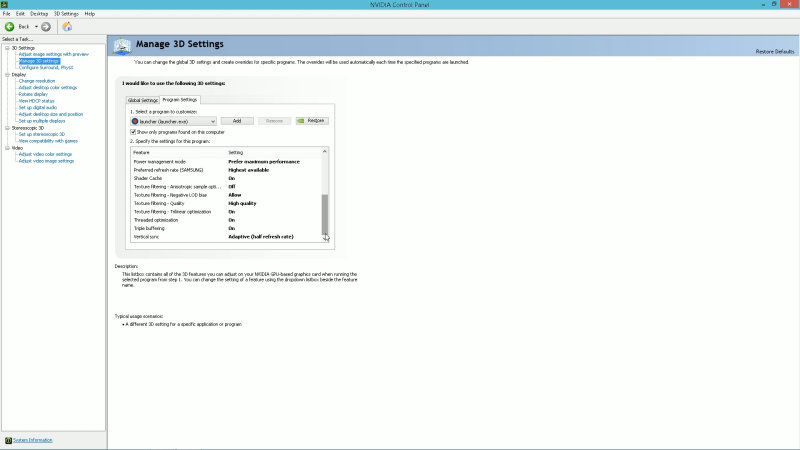
Task: Switch to the Global Settings tab
Action: coord(143,101)
